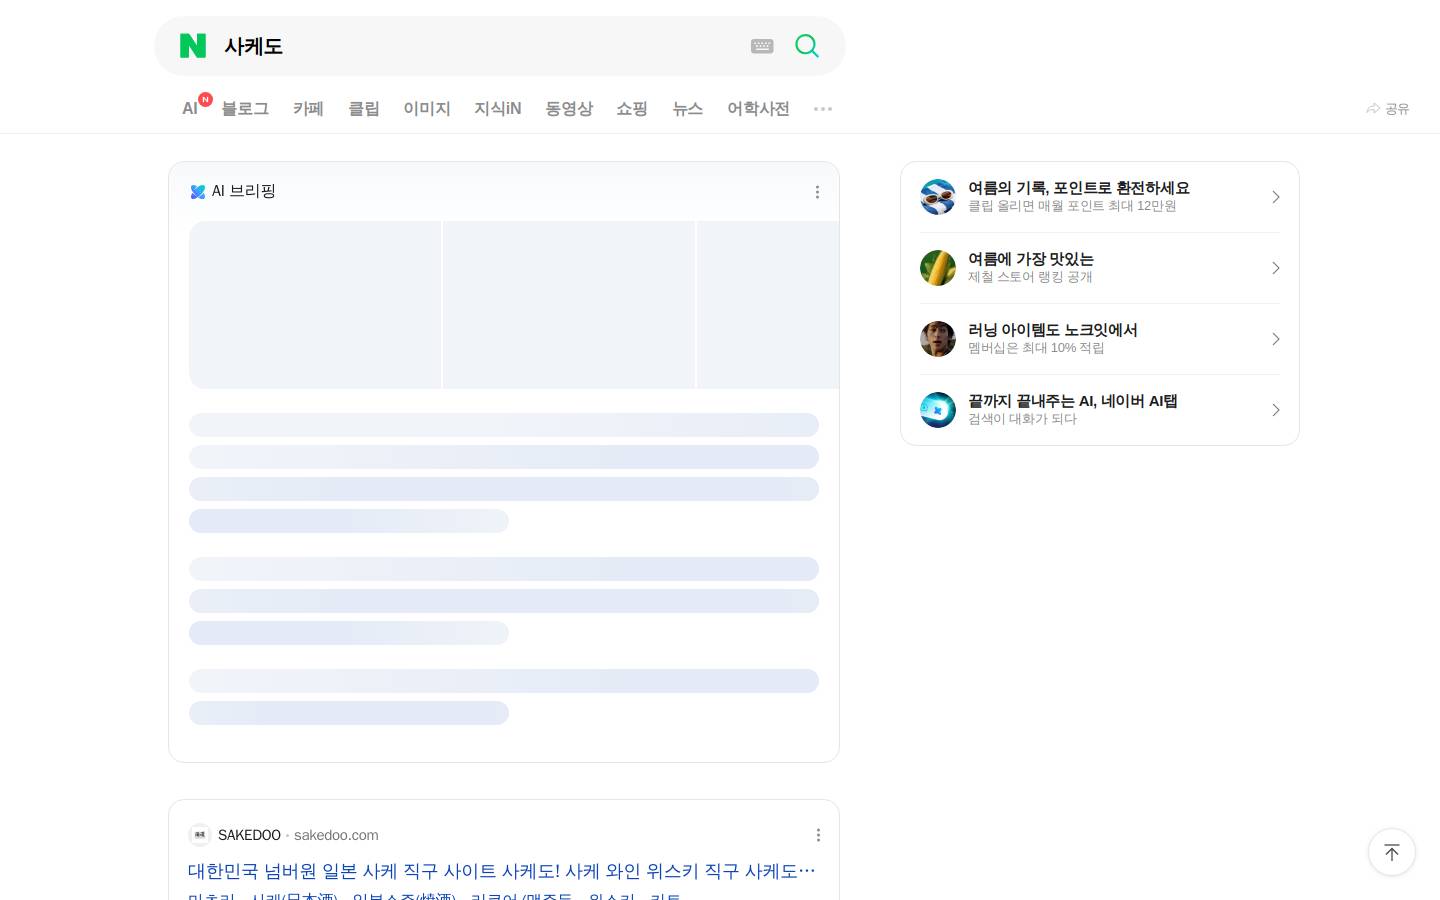Click the blue AI tab thumbnail icon
1440x900 pixels.
point(938,410)
